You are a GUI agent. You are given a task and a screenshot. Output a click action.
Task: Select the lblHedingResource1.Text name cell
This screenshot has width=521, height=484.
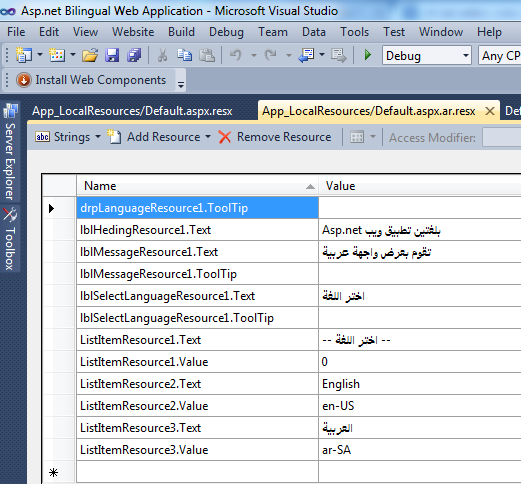point(197,230)
